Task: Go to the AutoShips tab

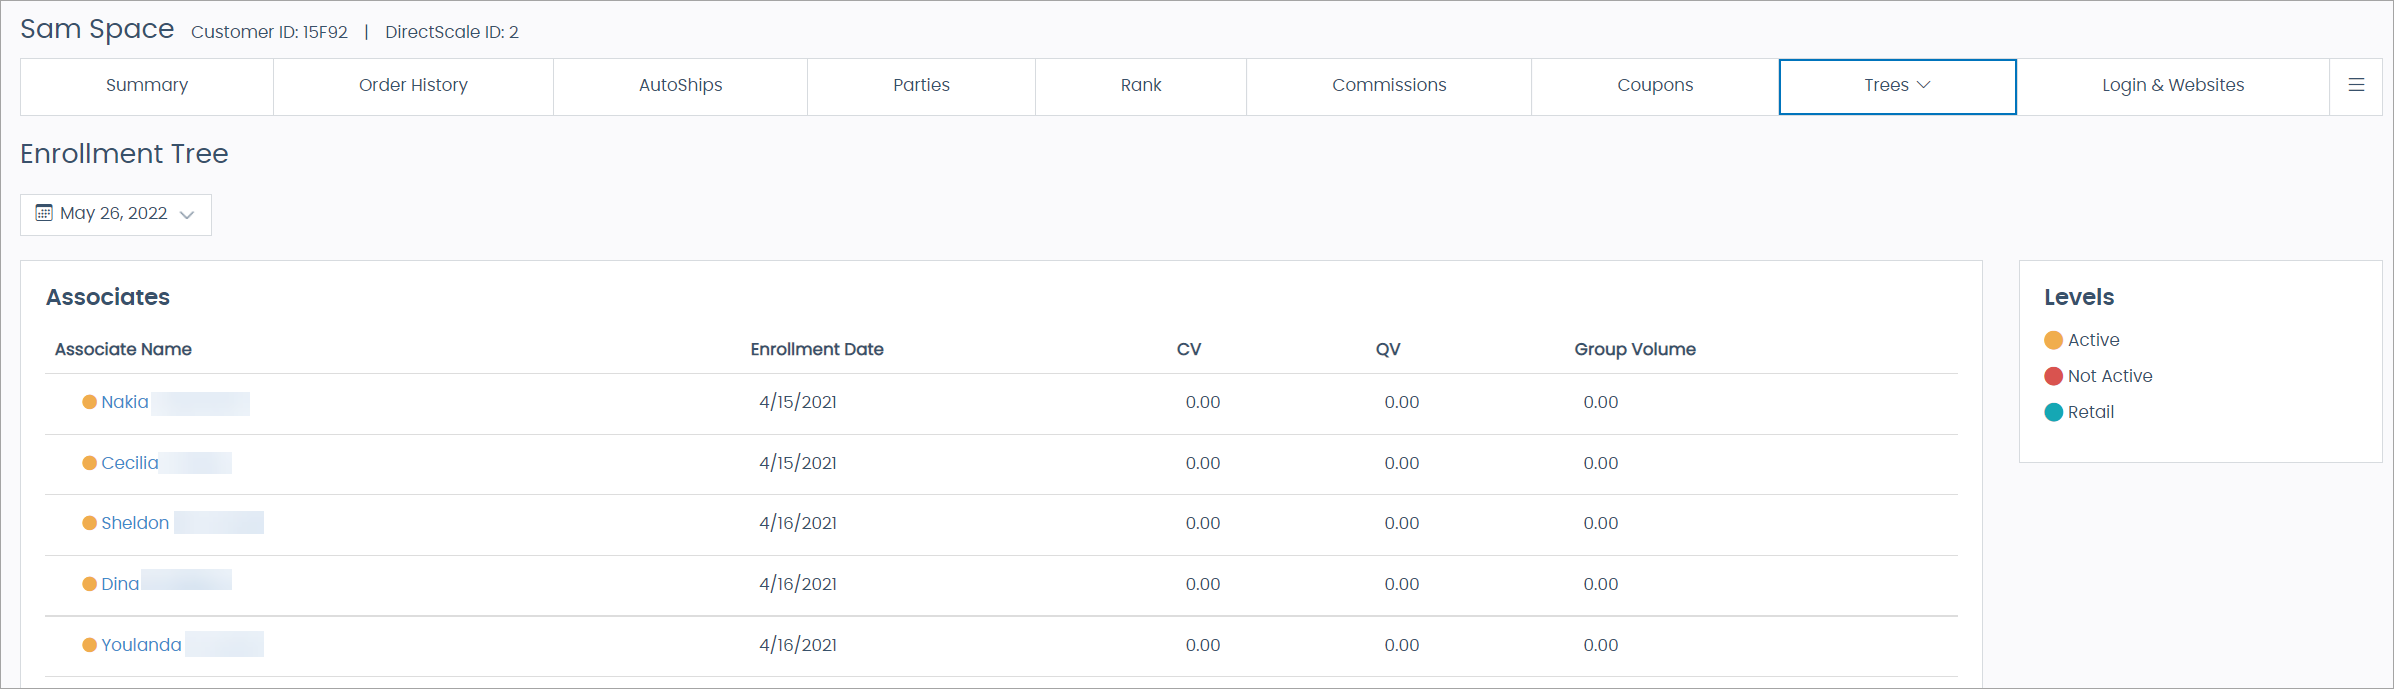Action: click(x=680, y=86)
